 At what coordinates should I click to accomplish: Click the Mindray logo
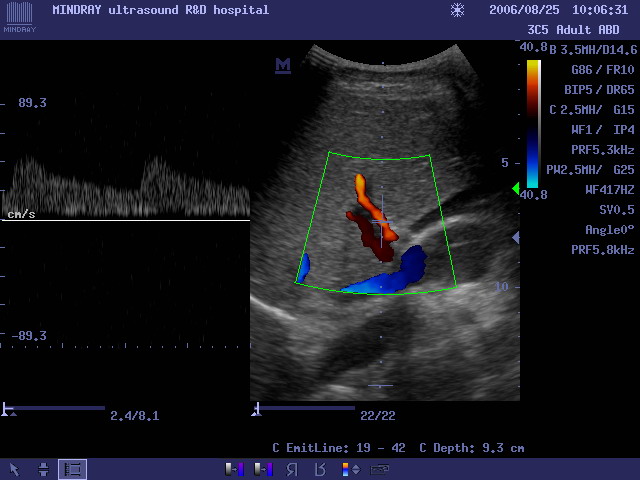click(20, 17)
